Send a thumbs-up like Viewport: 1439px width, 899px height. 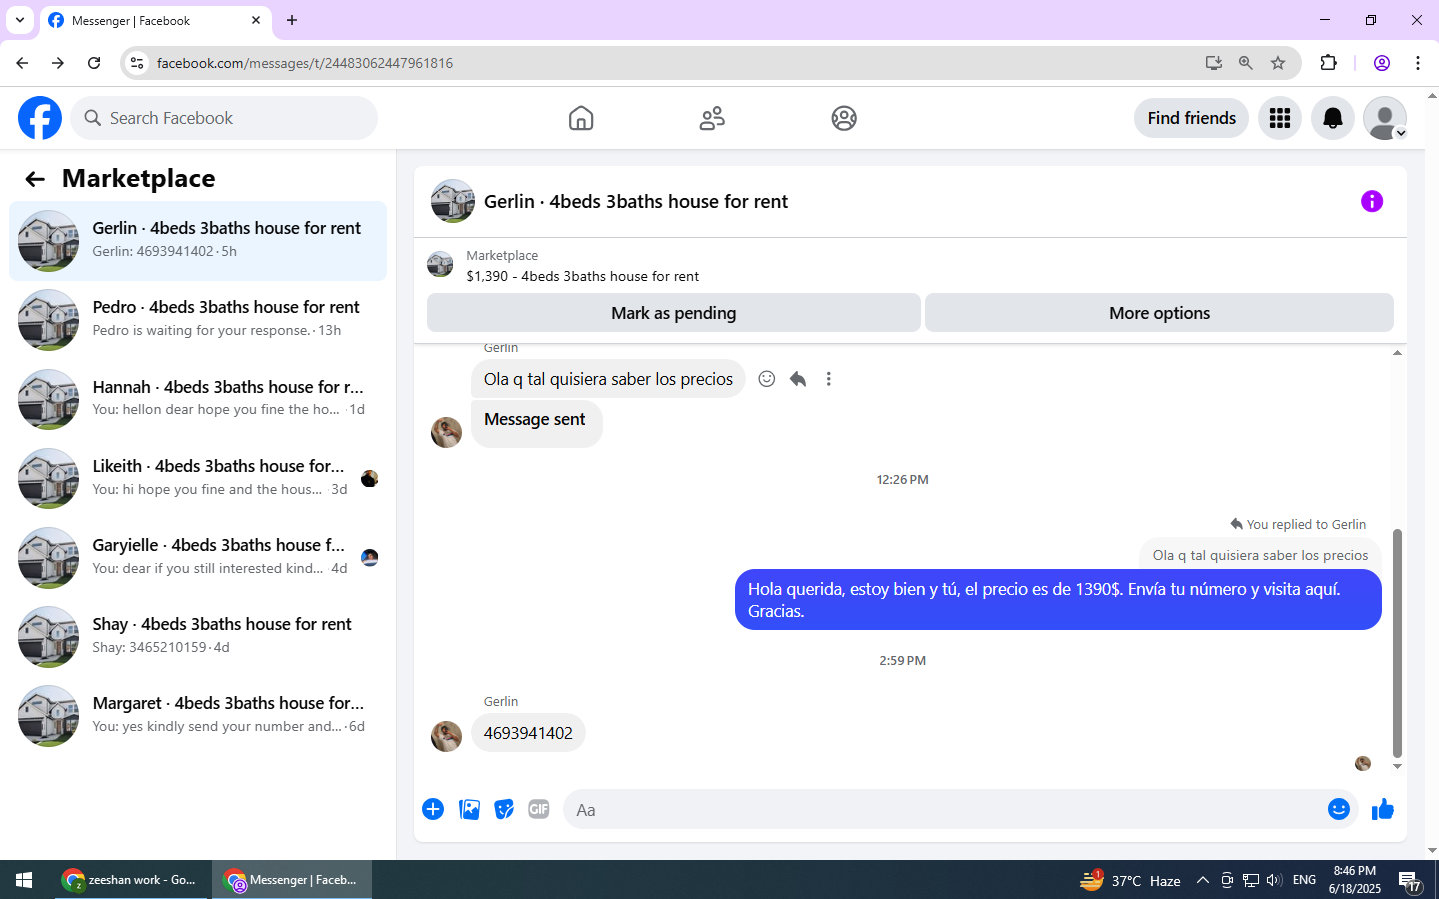point(1383,809)
